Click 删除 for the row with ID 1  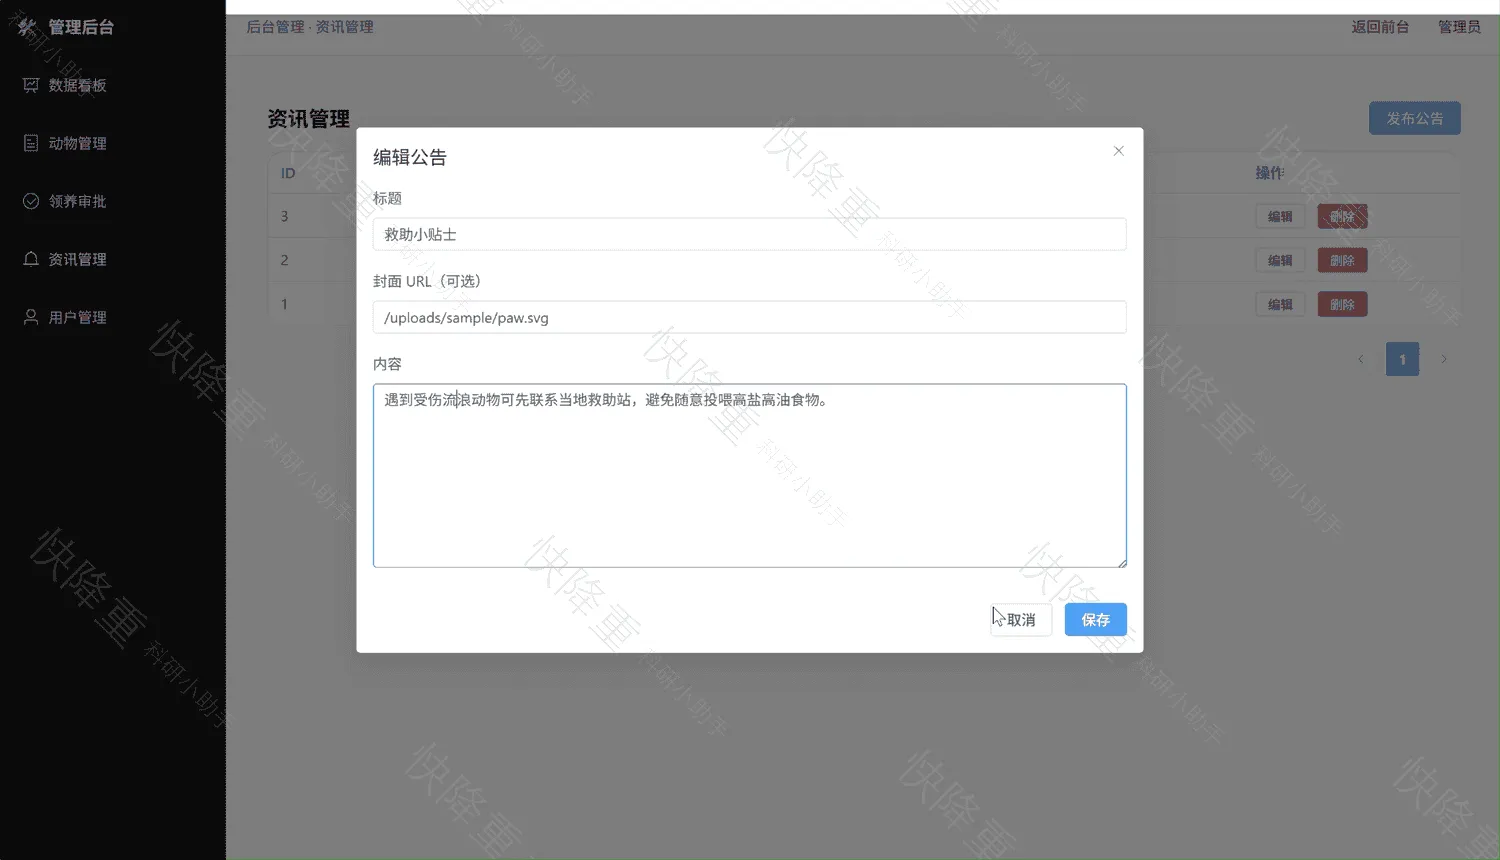click(x=1342, y=304)
